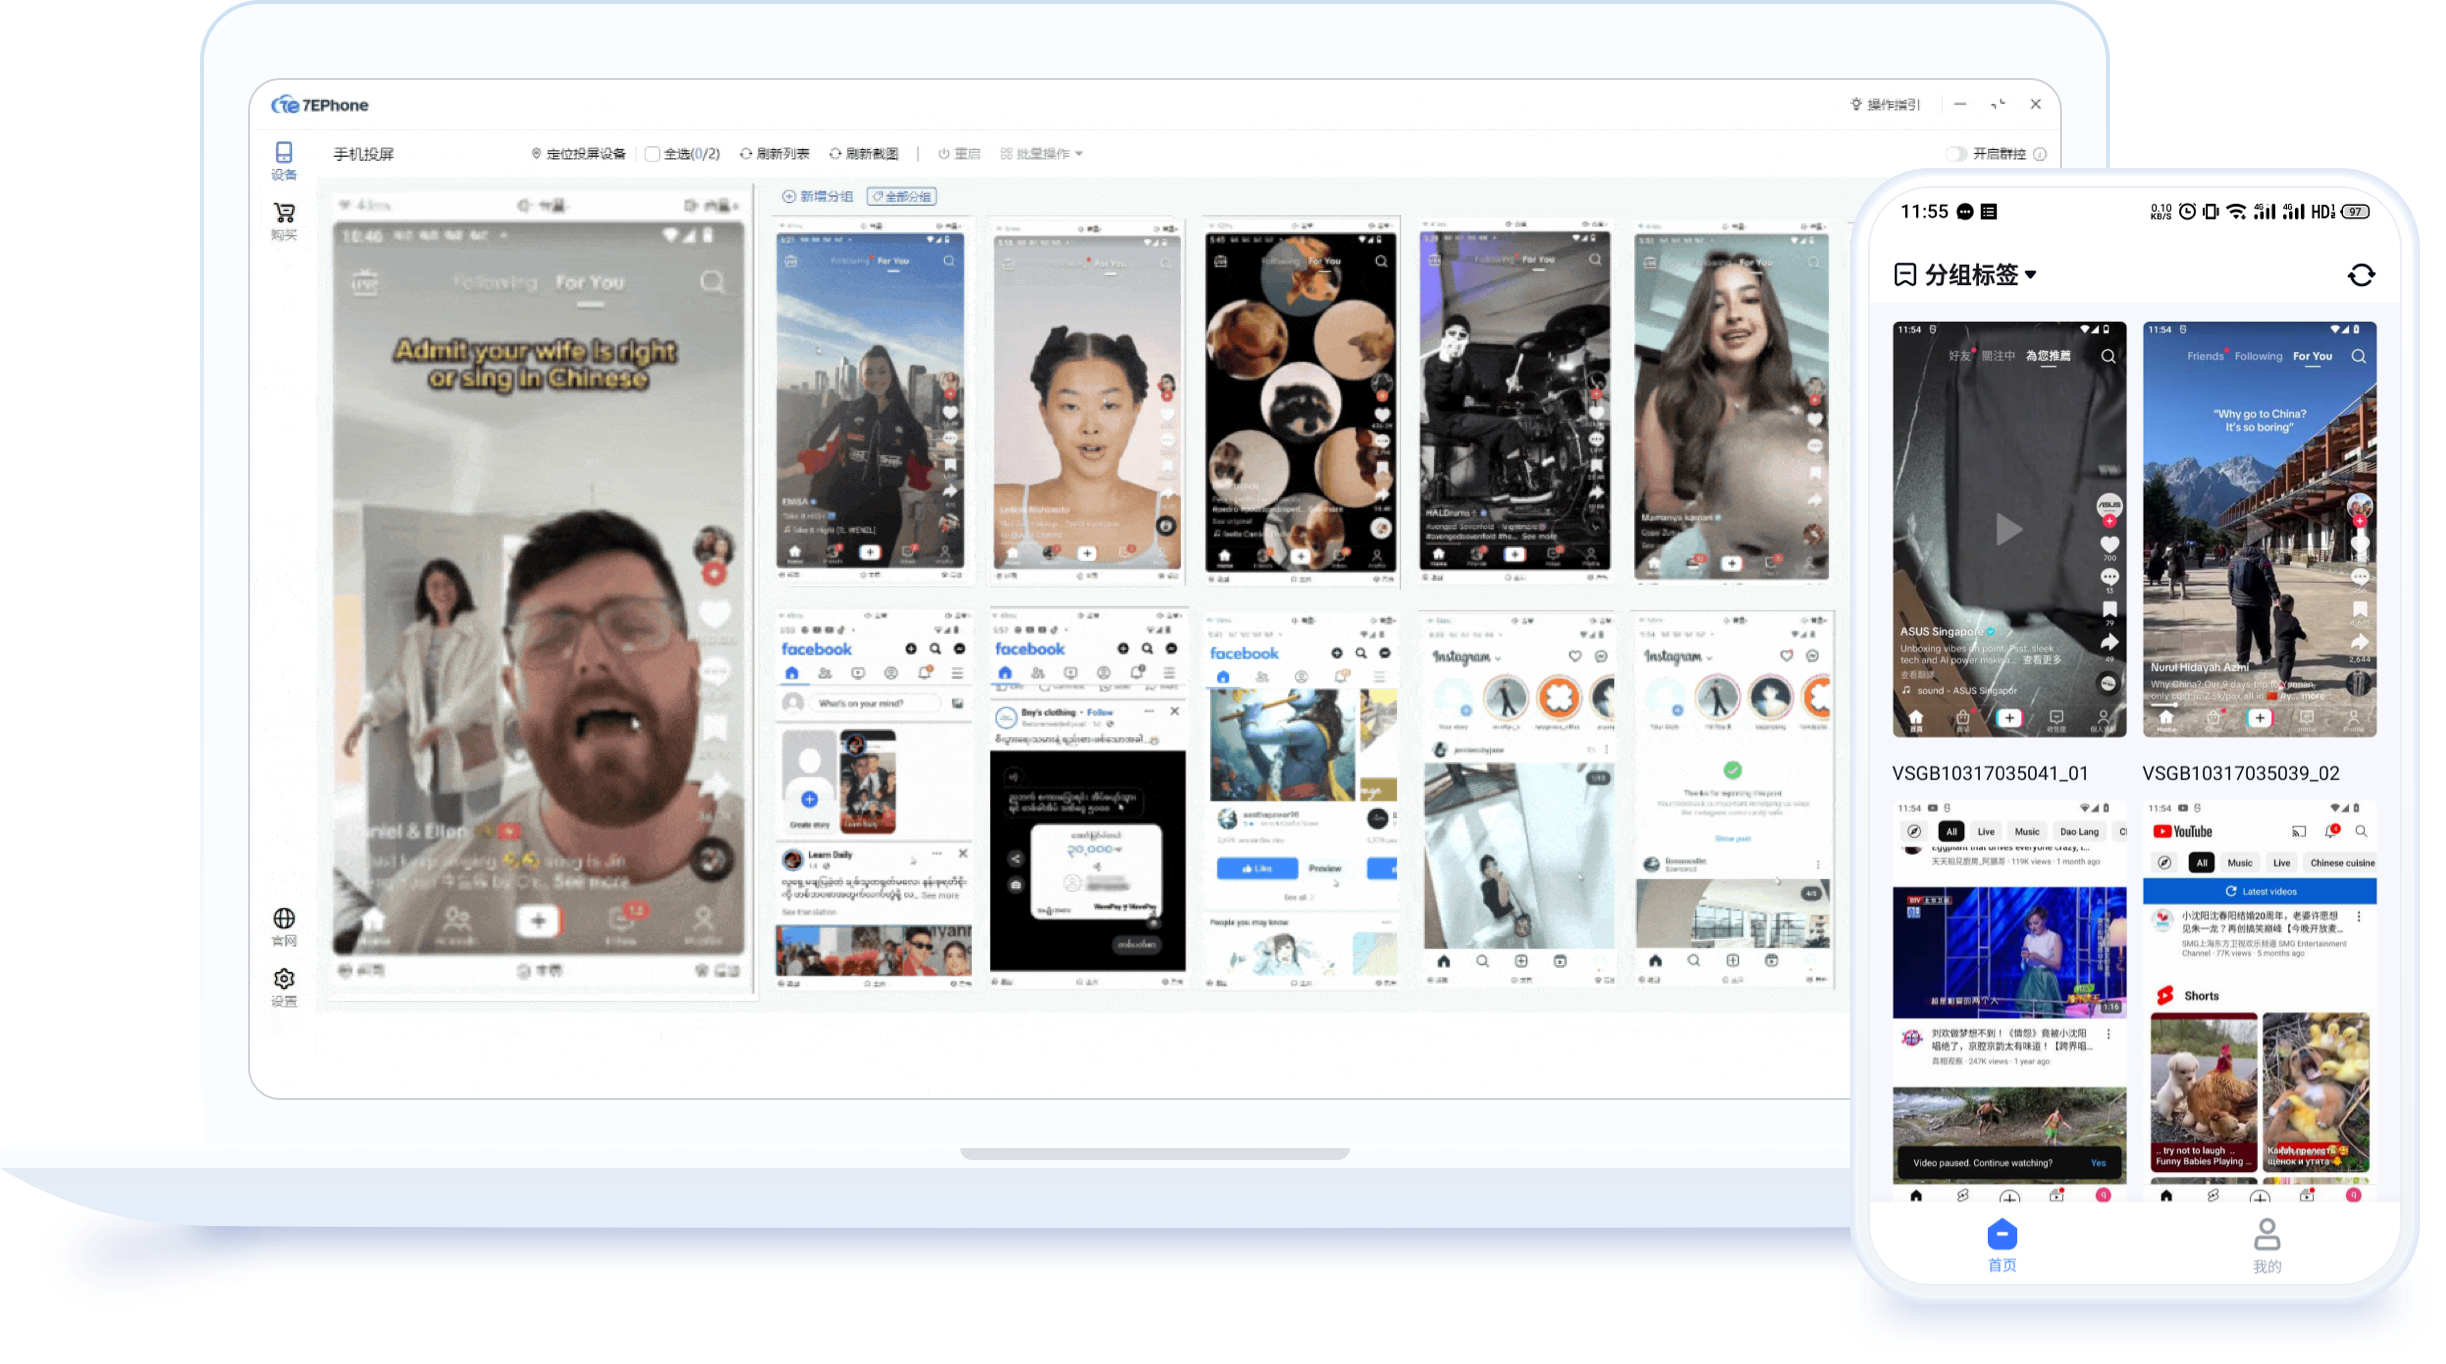The height and width of the screenshot is (1364, 2446).
Task: Click the 官网 globe icon in sidebar
Action: (284, 919)
